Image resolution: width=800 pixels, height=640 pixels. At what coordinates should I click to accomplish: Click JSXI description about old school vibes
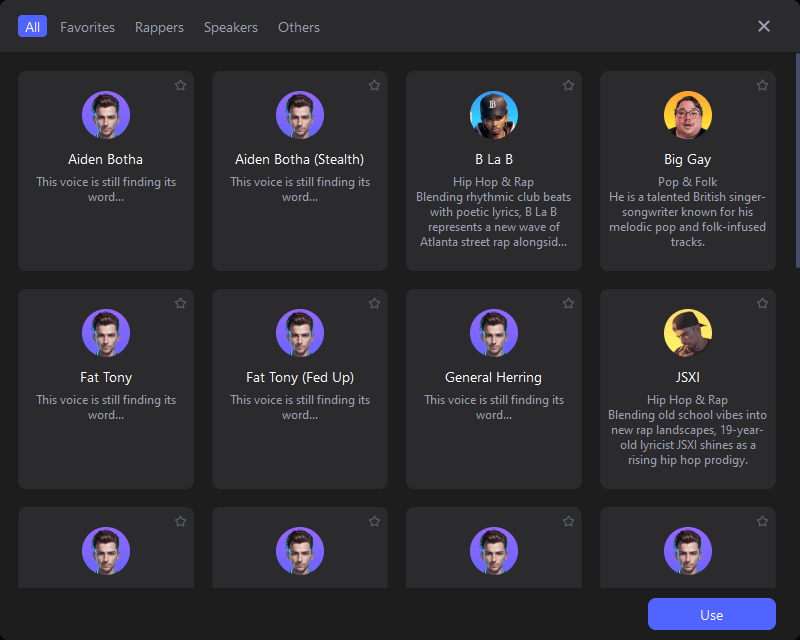(x=688, y=437)
